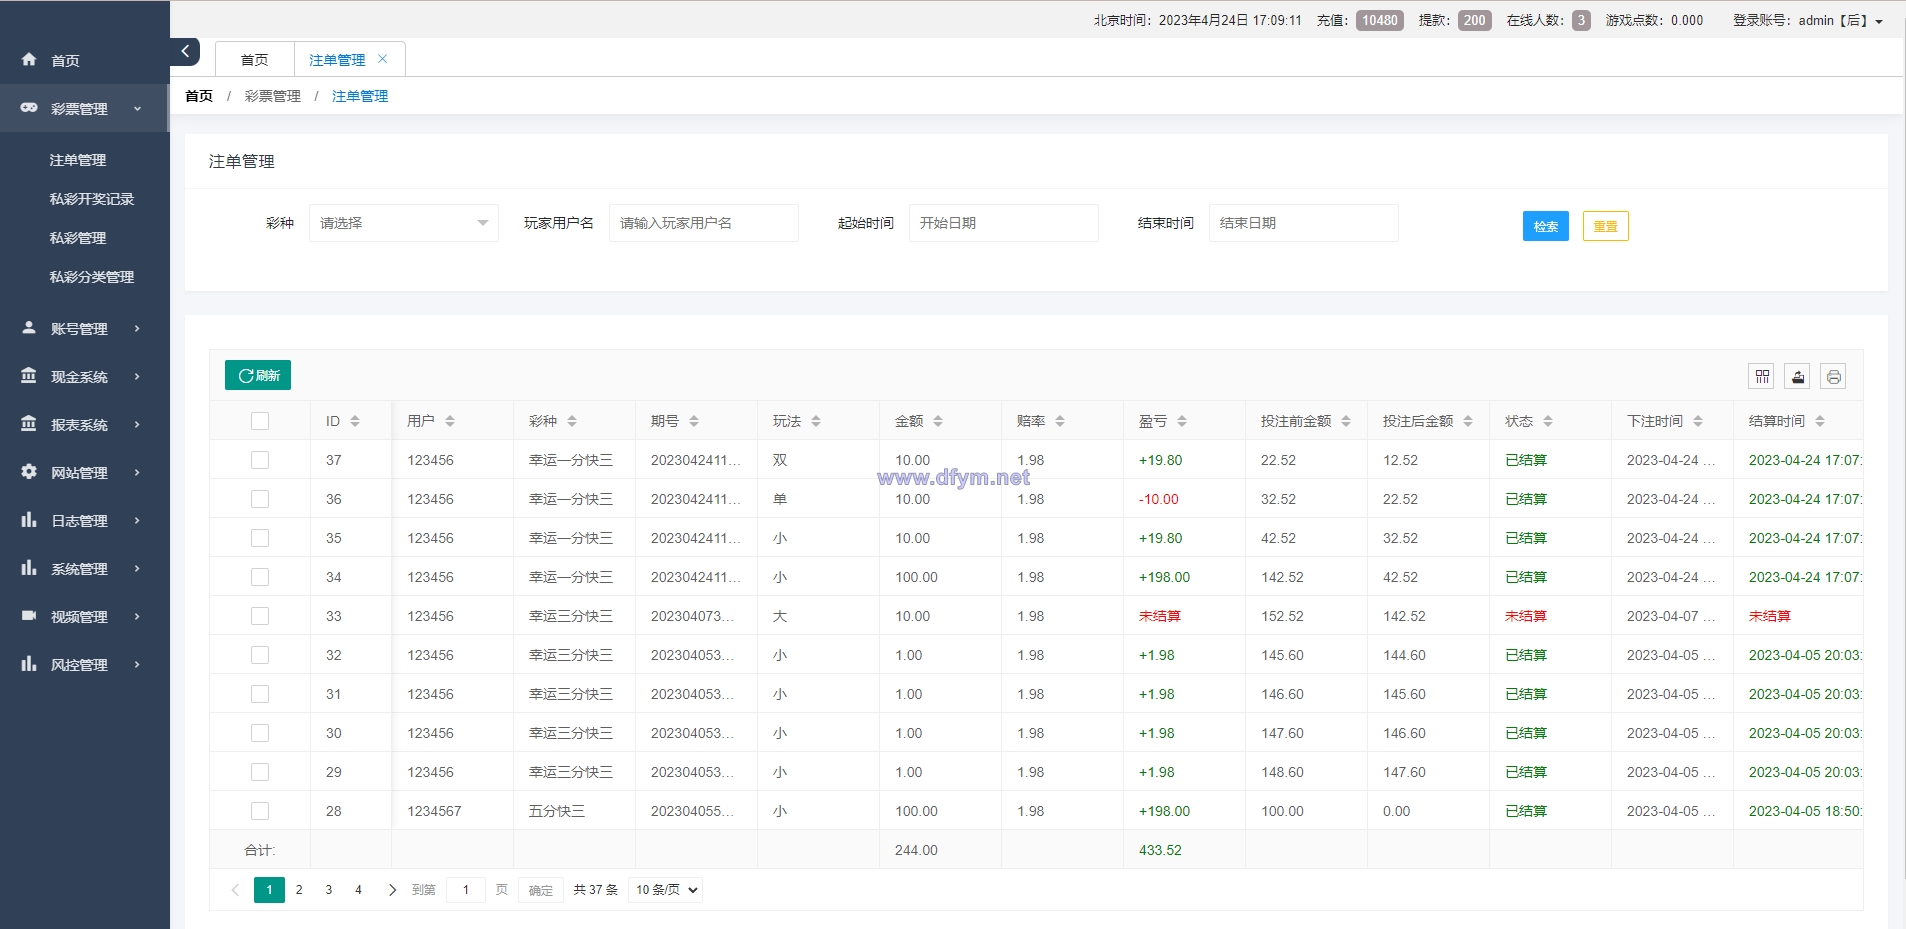This screenshot has height=929, width=1906.
Task: Click the 确定 page jump button
Action: click(541, 890)
